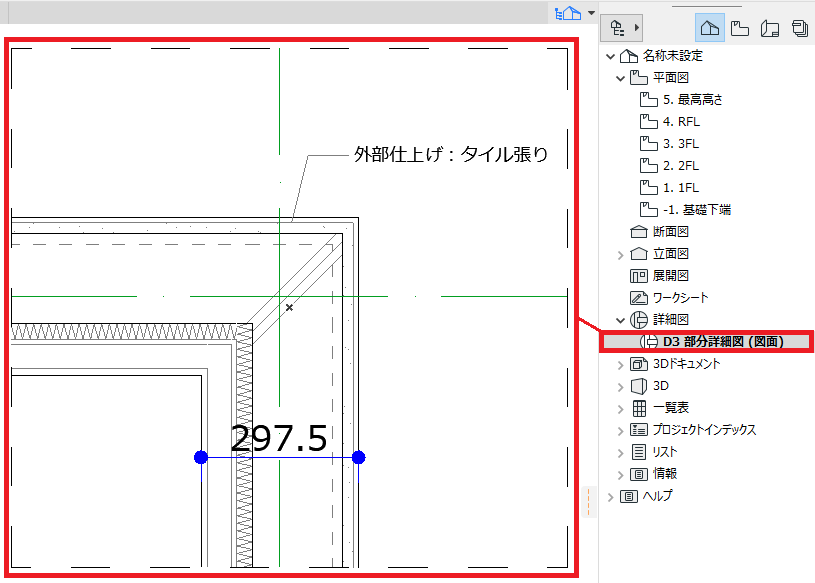This screenshot has width=815, height=583.
Task: Select the 外部仕上げ：タイル張り label text
Action: coord(451,154)
